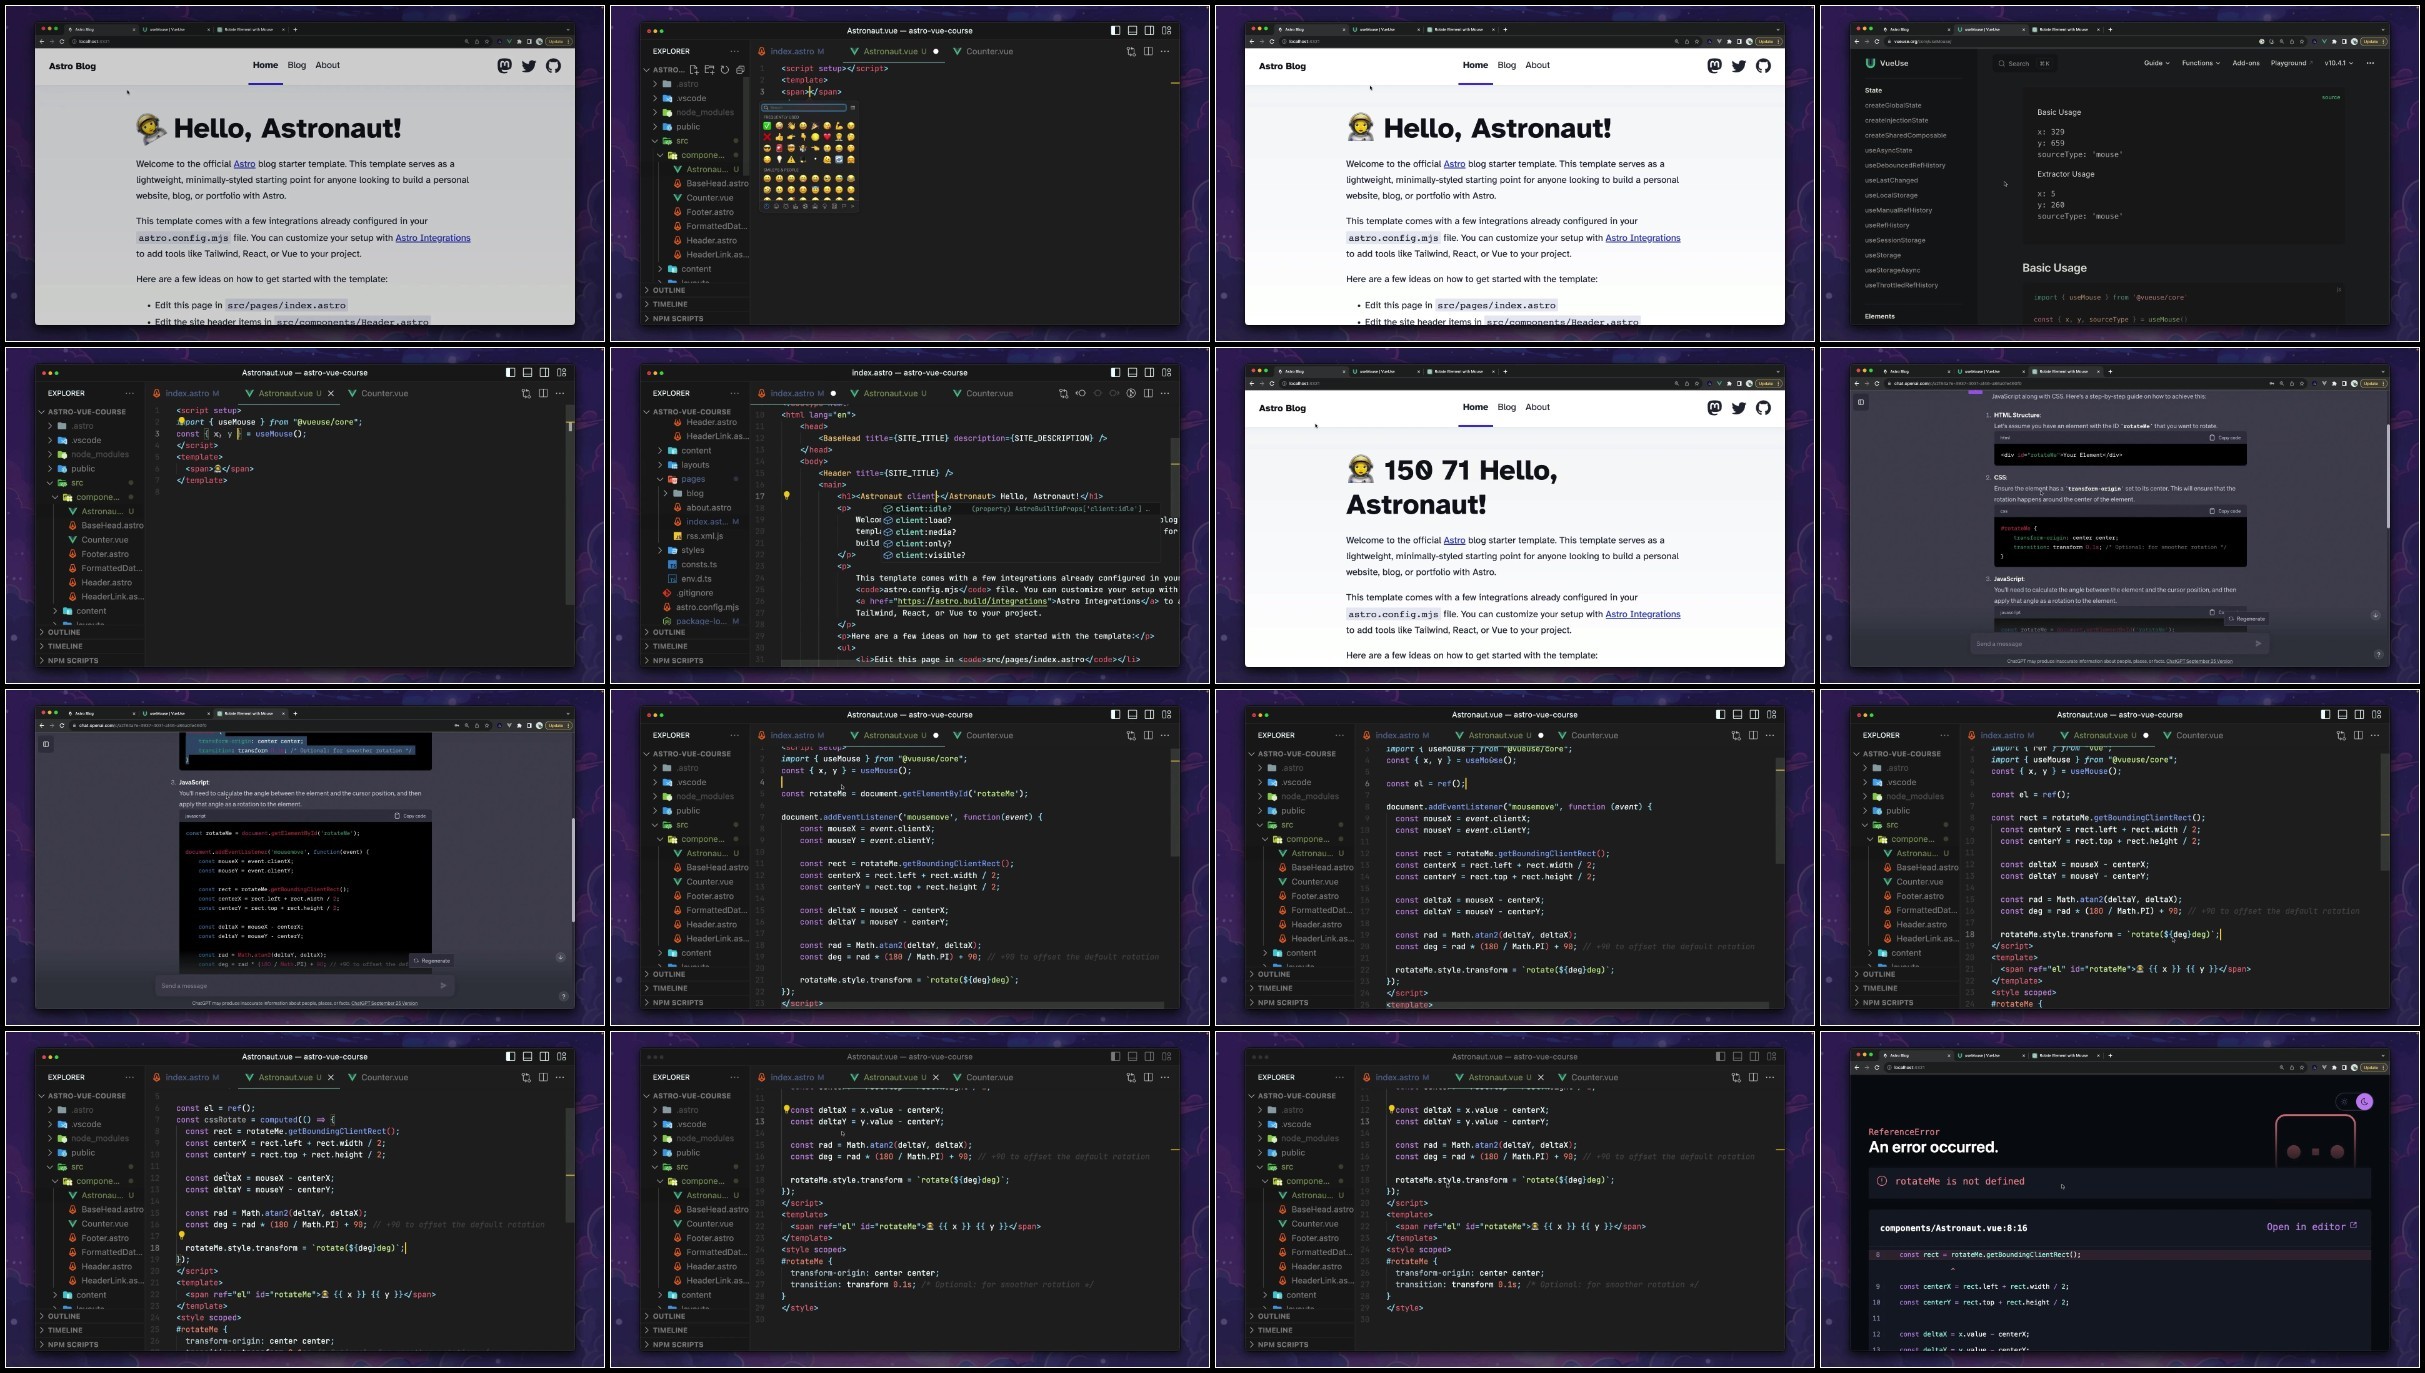Image resolution: width=2425 pixels, height=1373 pixels.
Task: Click the ChatGPT scrollbar beside HTML Structure steps
Action: [x=2387, y=475]
